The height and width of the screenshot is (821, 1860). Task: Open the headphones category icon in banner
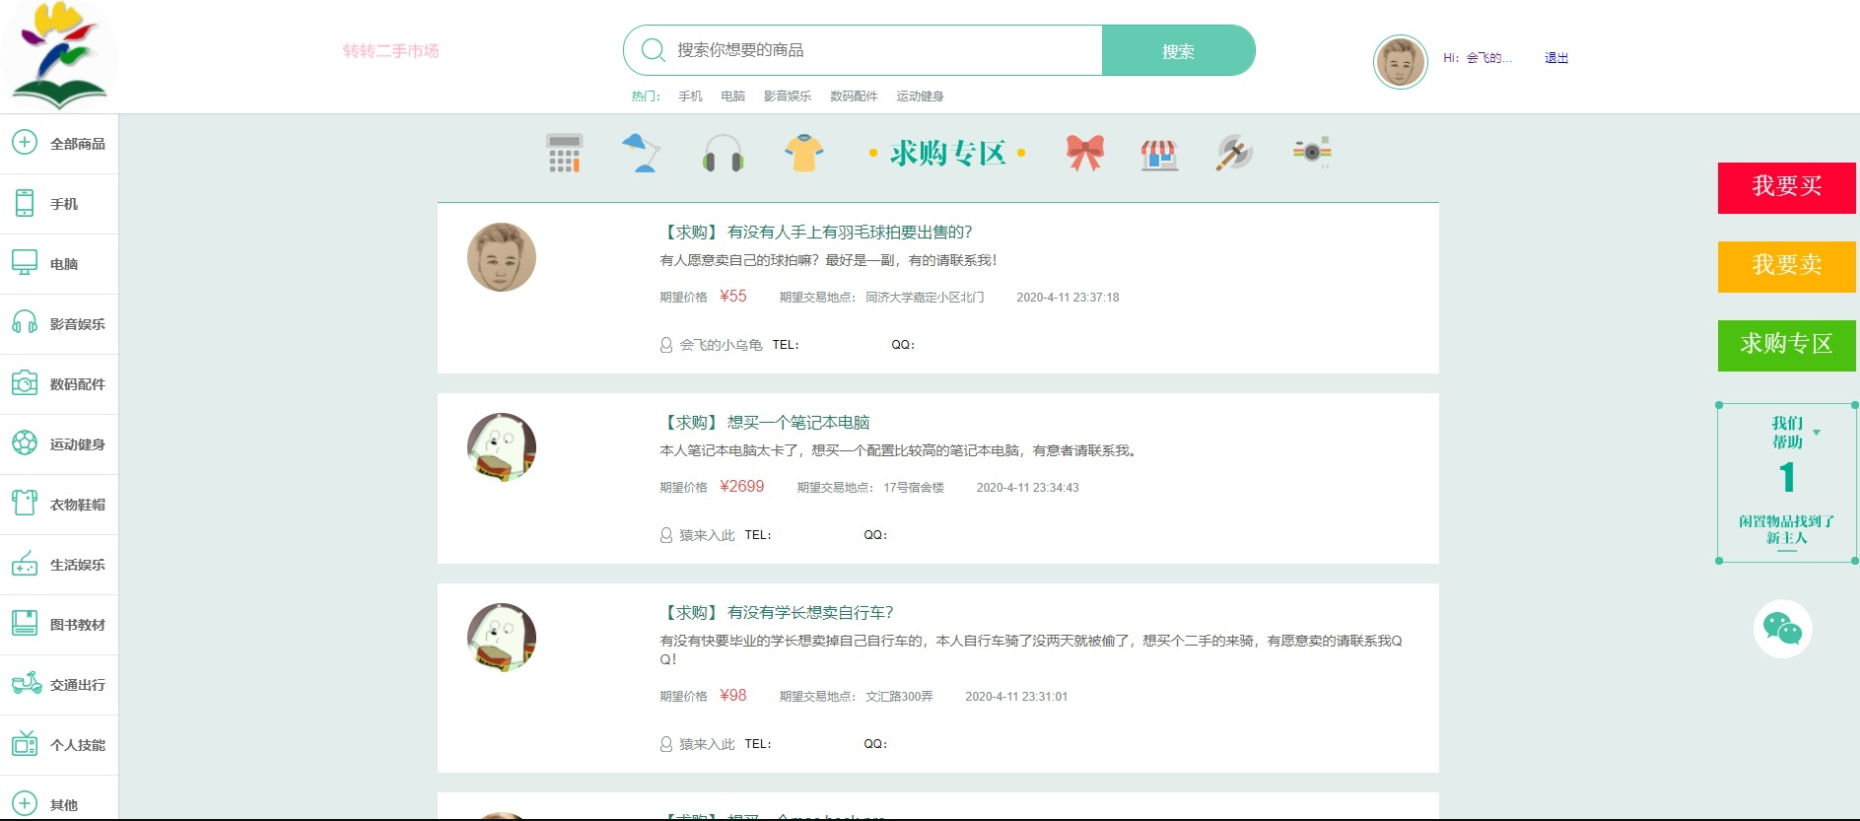pos(722,154)
